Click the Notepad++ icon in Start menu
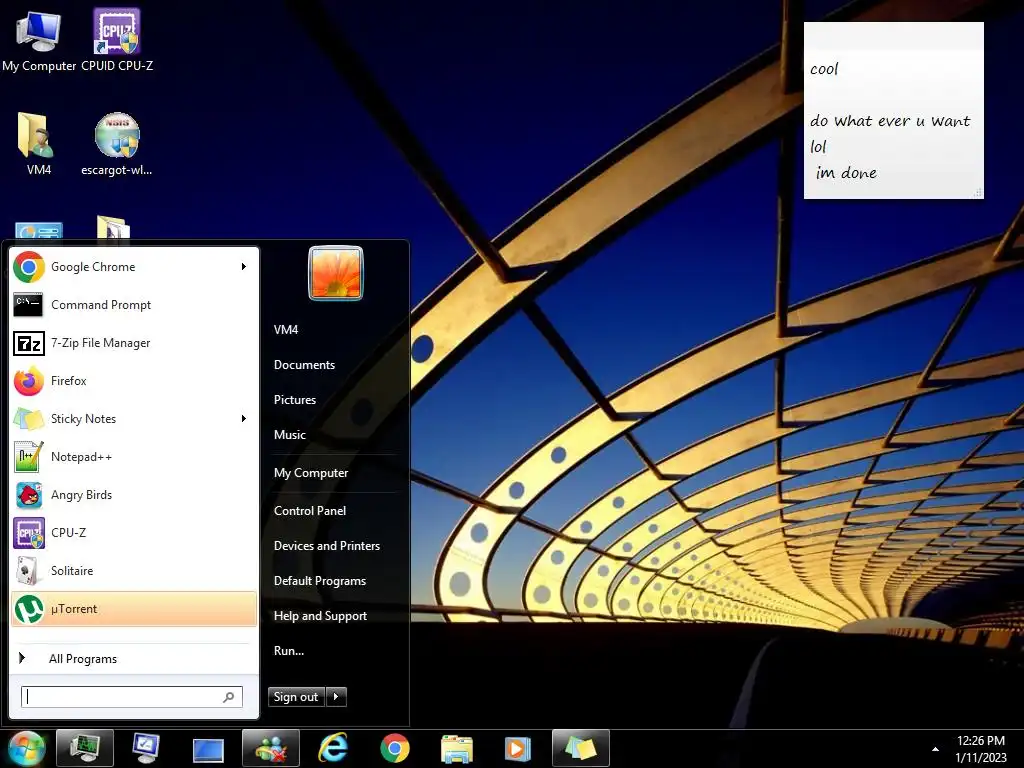 click(29, 456)
